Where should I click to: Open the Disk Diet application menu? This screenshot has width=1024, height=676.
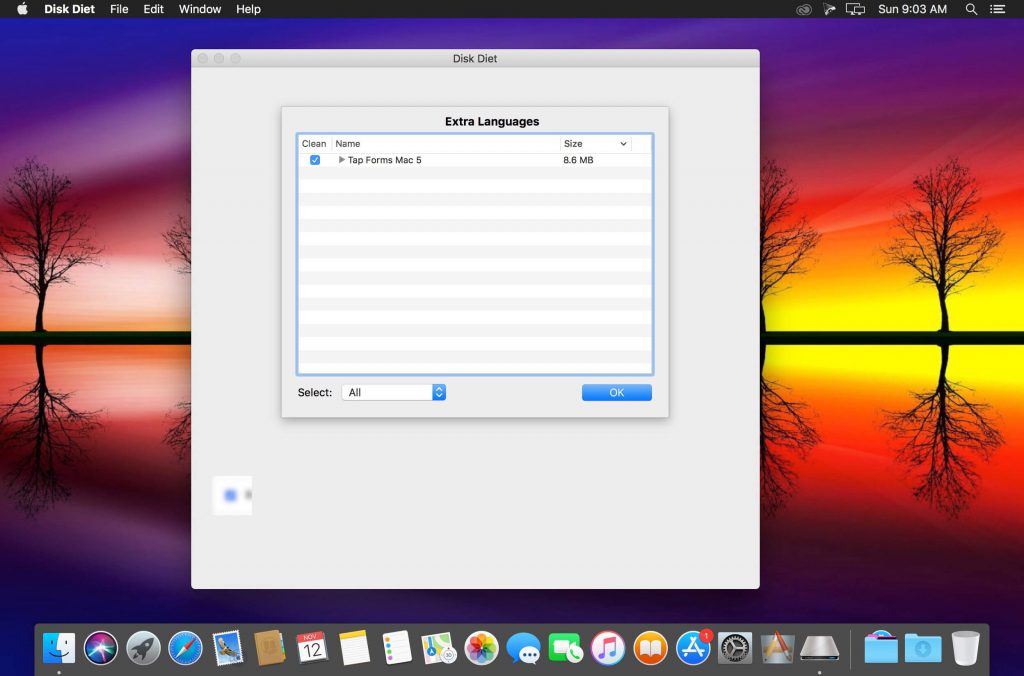[69, 9]
